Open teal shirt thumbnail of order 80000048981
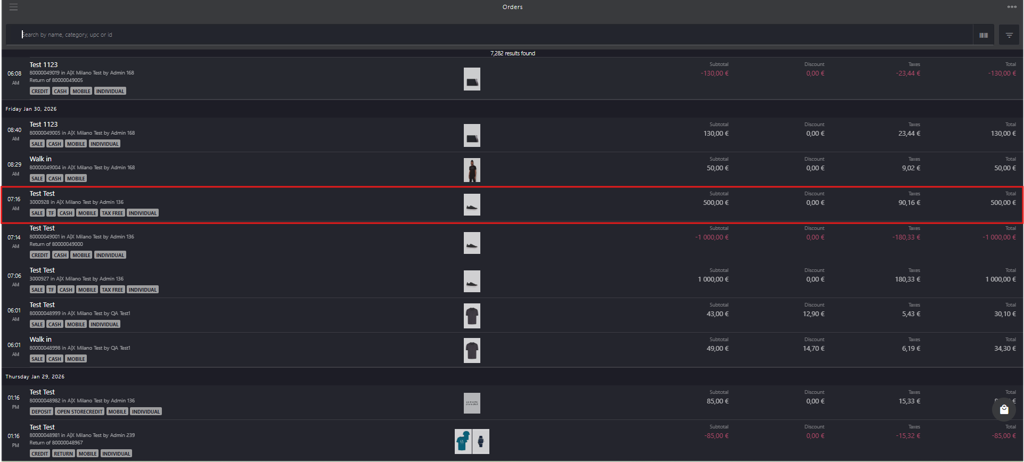 463,441
